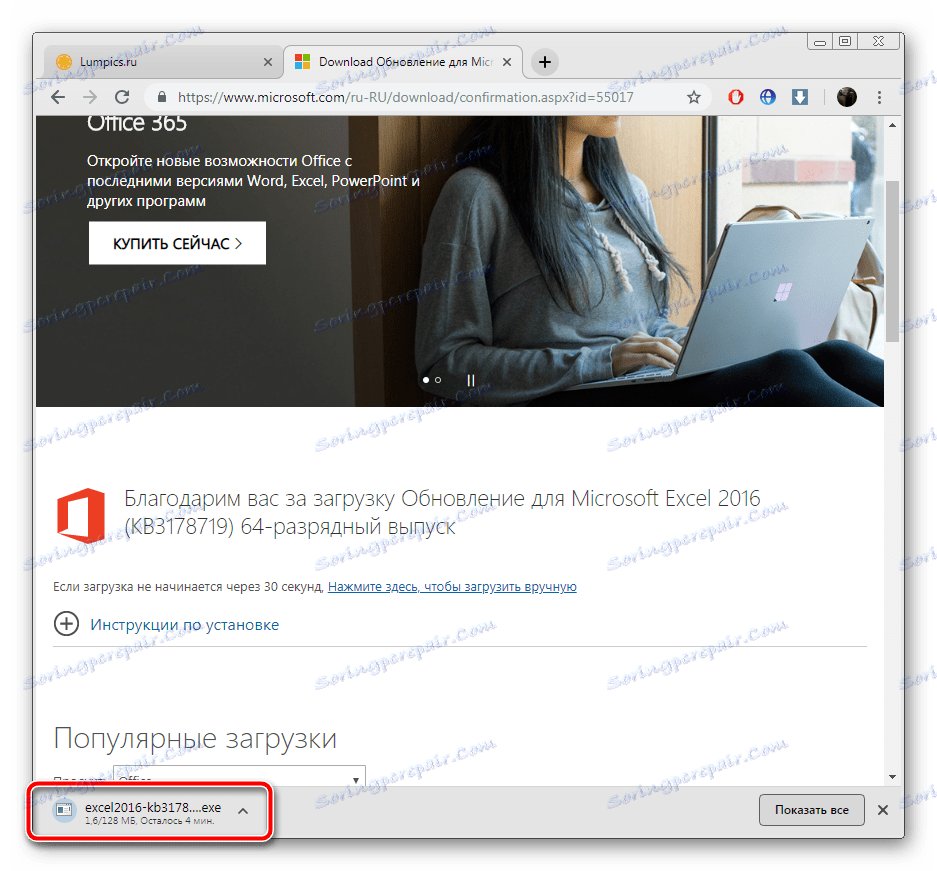Pause the banner carousel

point(471,380)
